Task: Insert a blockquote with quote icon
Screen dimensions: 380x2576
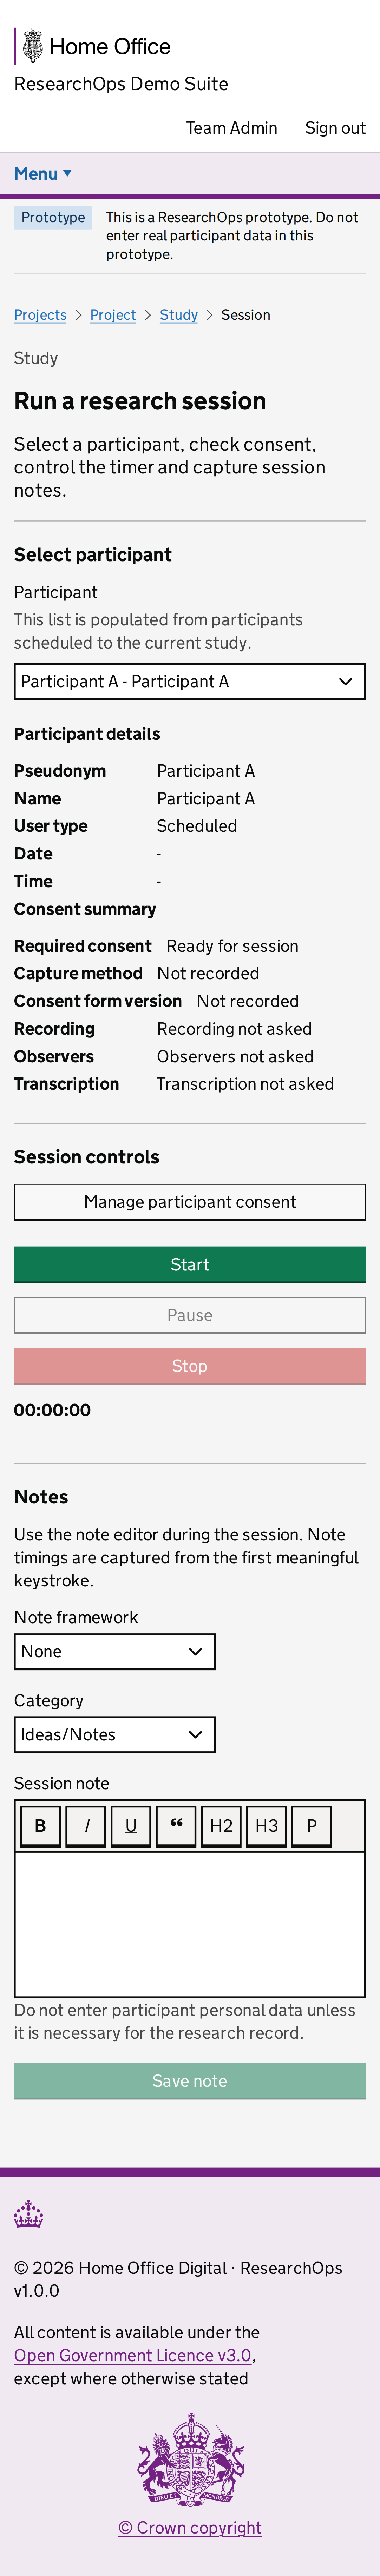Action: pos(176,1825)
